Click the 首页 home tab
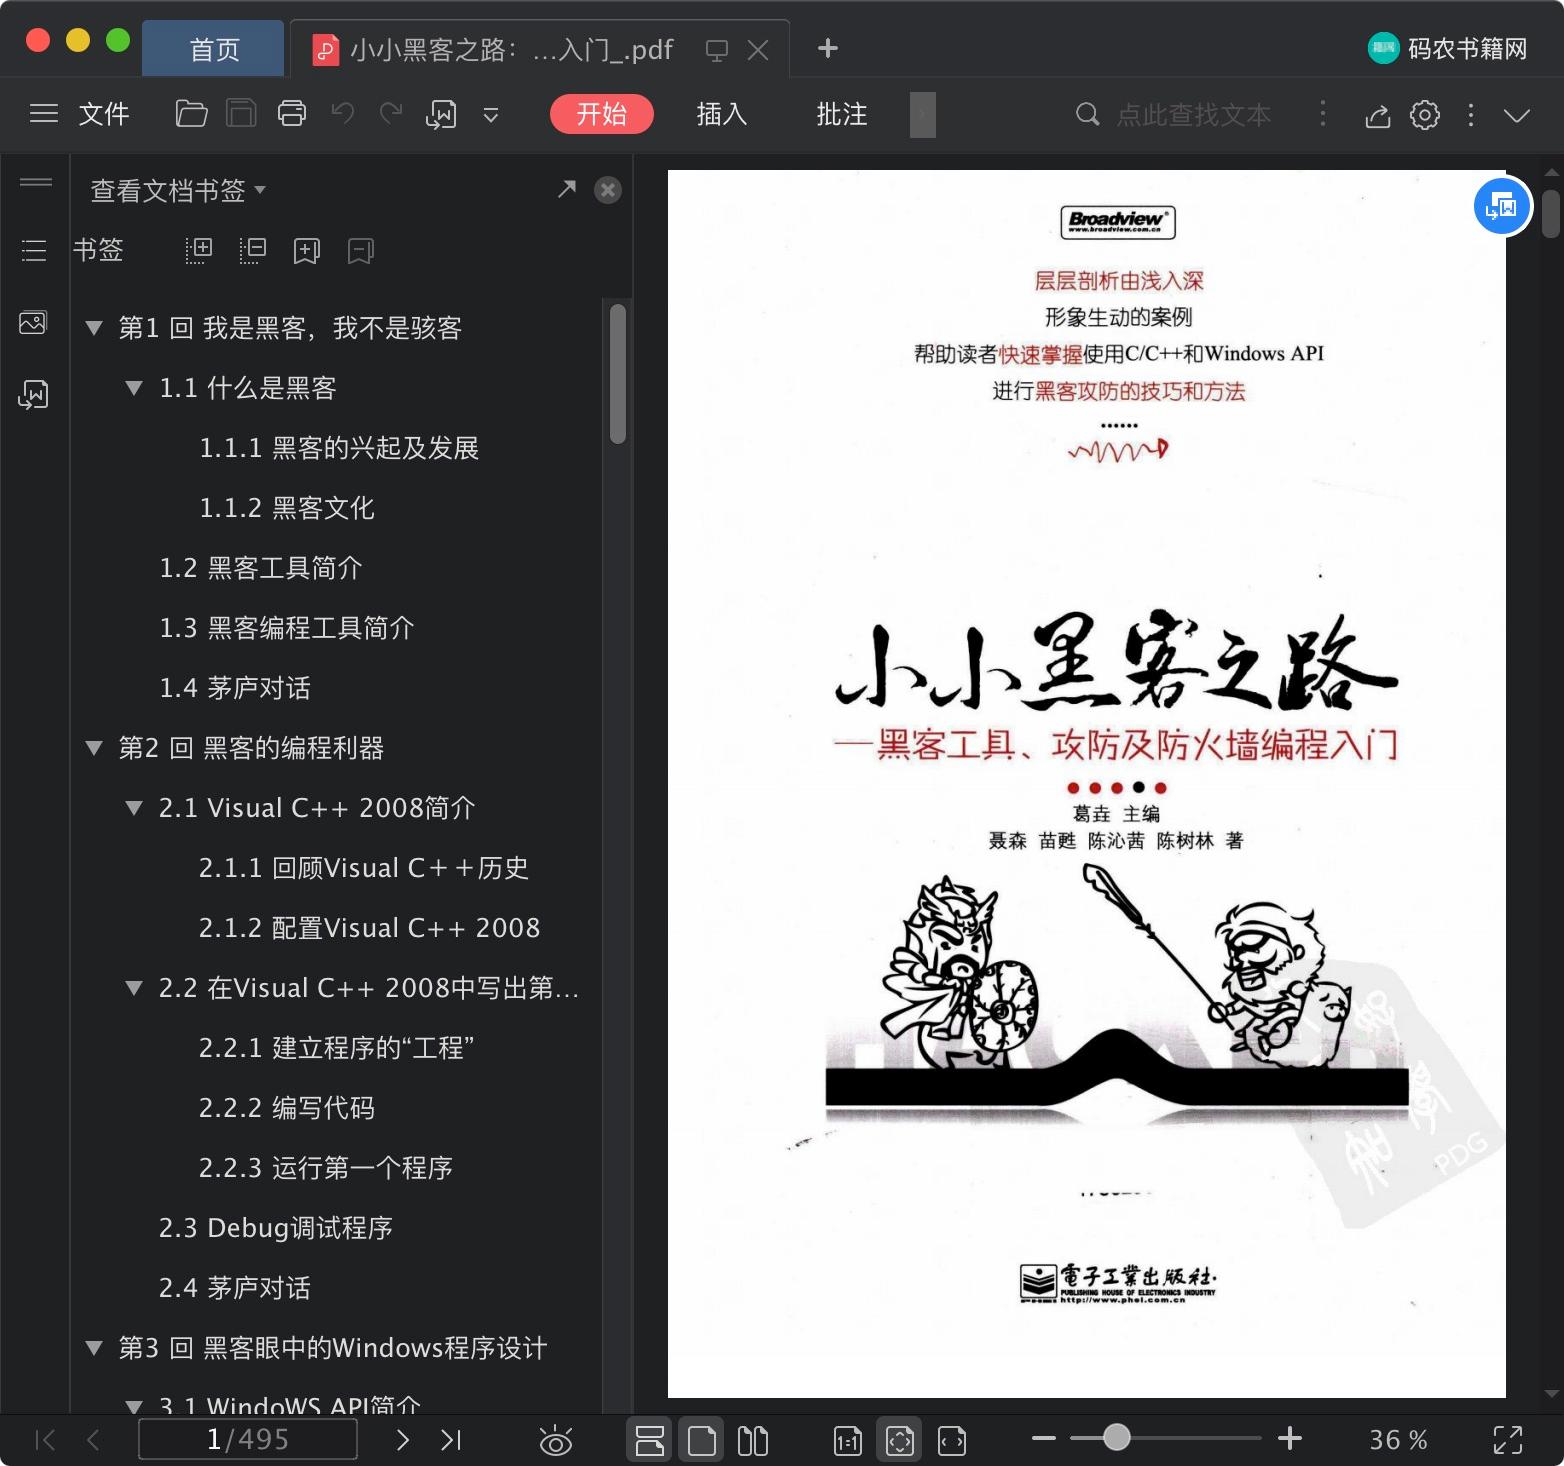 tap(214, 49)
